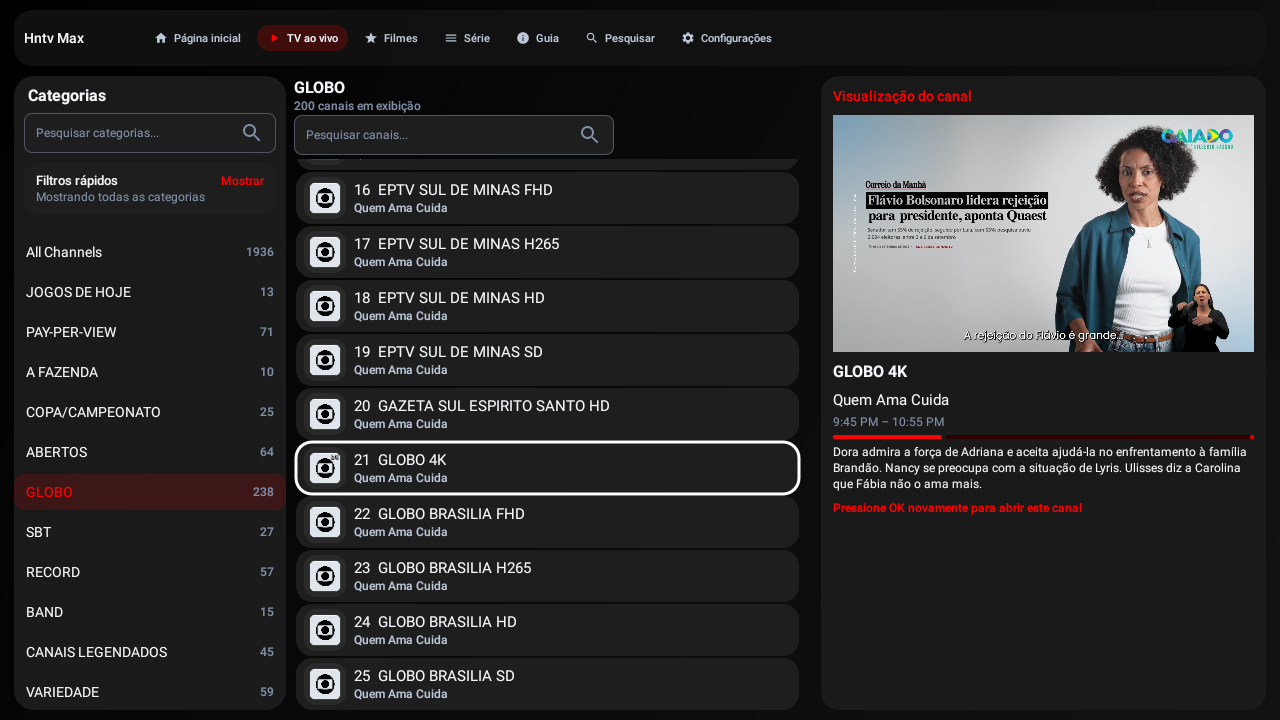Select channel 24 GLOBO BRASILIA HD
Image resolution: width=1280 pixels, height=720 pixels.
(547, 630)
